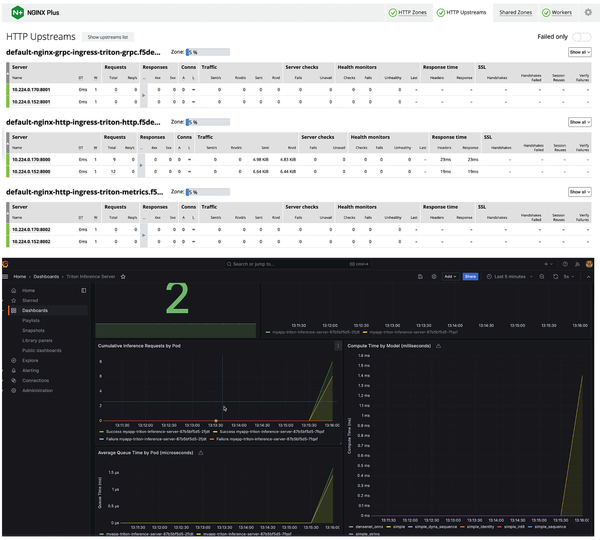Click the Grafana logo icon

tap(7, 265)
